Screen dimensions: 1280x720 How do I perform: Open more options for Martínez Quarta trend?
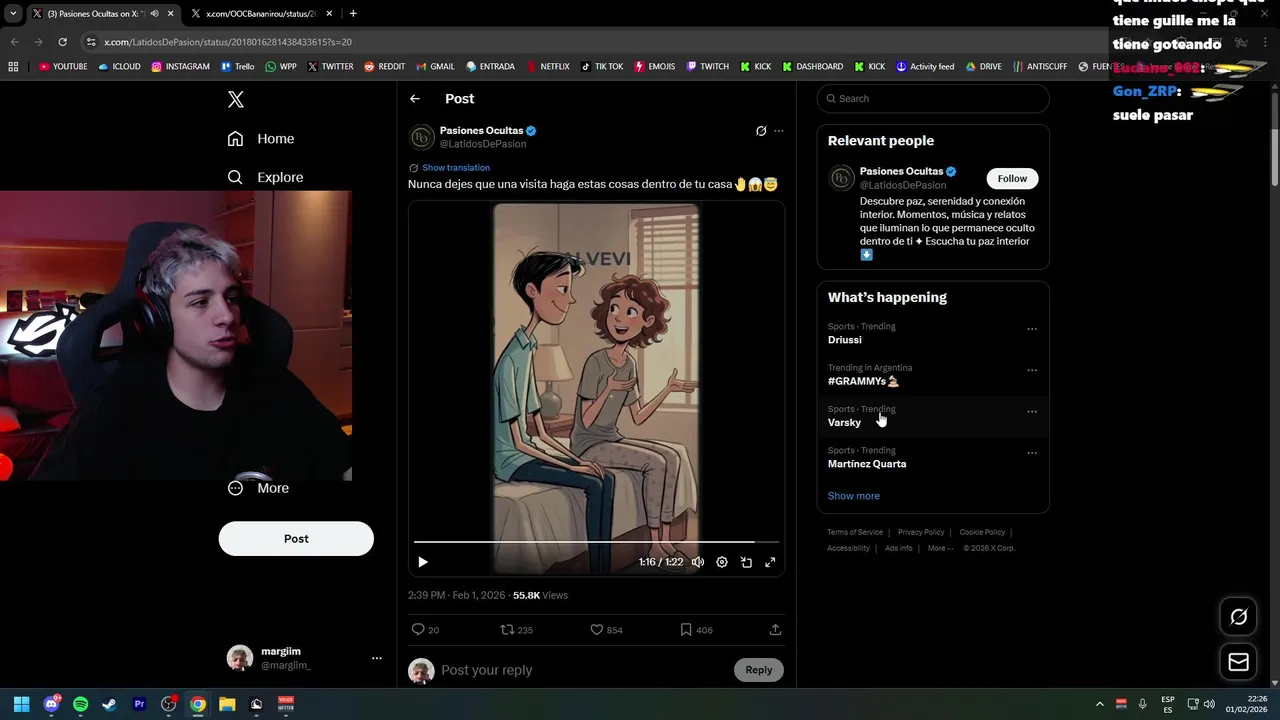click(1032, 453)
